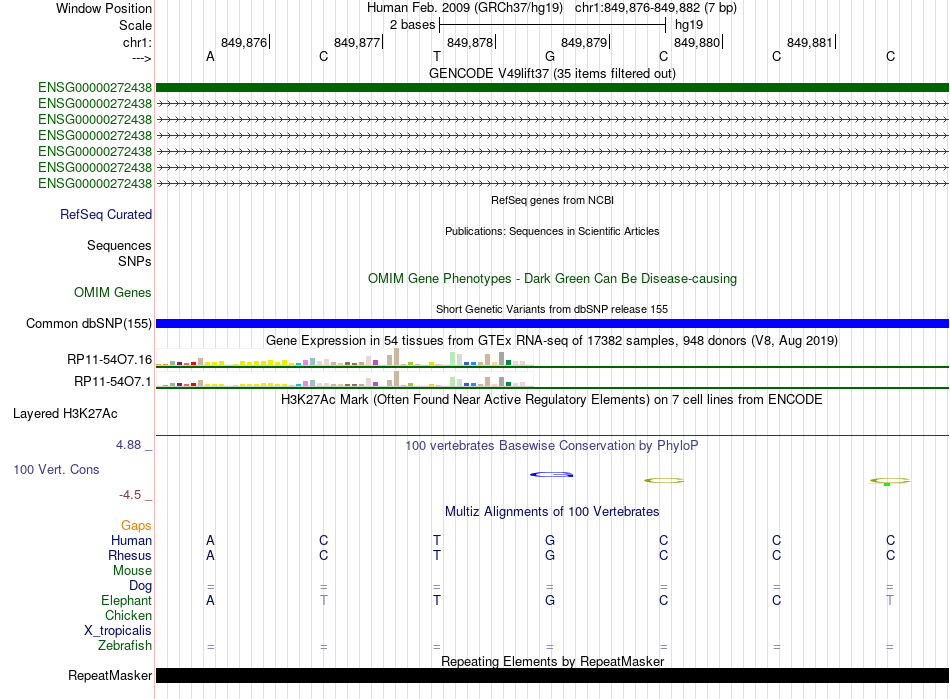950x699 pixels.
Task: Click the RP11-54O7.1 label
Action: click(113, 382)
